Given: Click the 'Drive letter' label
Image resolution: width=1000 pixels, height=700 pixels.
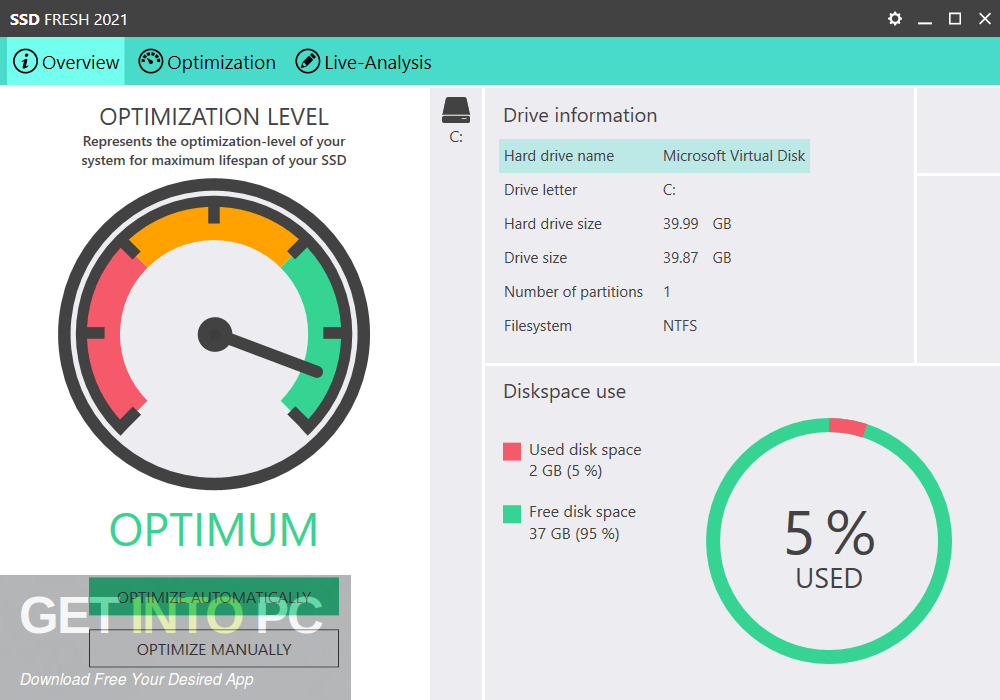Looking at the screenshot, I should click(540, 190).
